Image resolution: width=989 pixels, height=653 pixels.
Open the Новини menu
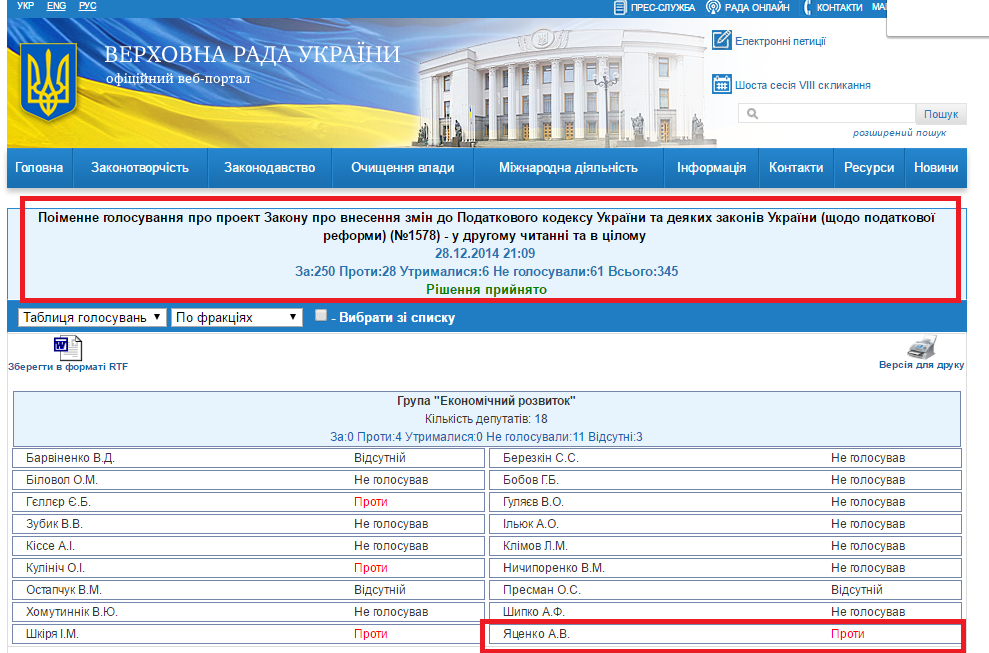[x=936, y=168]
